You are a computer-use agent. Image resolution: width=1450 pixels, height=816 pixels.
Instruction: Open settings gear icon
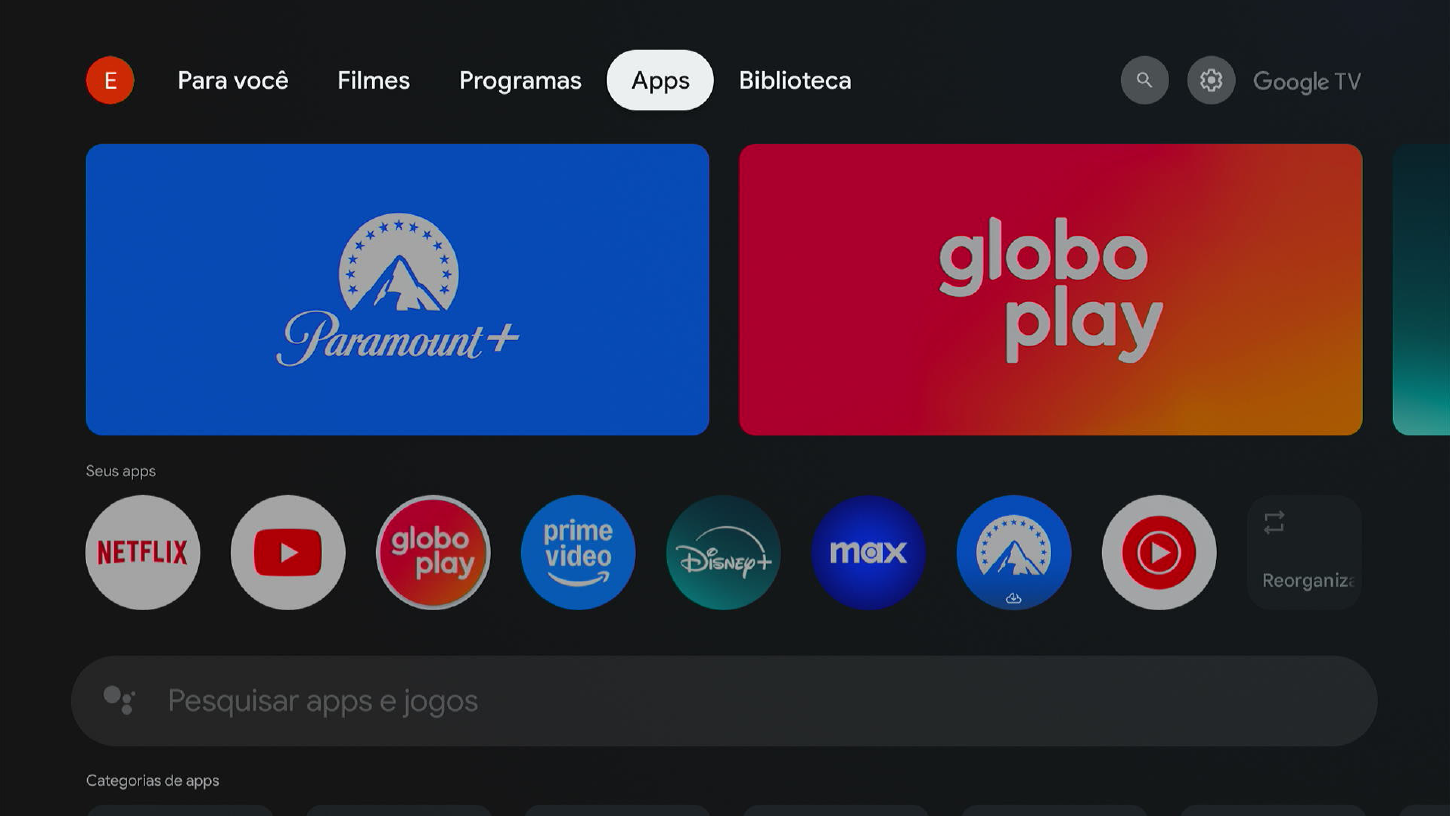pos(1211,80)
